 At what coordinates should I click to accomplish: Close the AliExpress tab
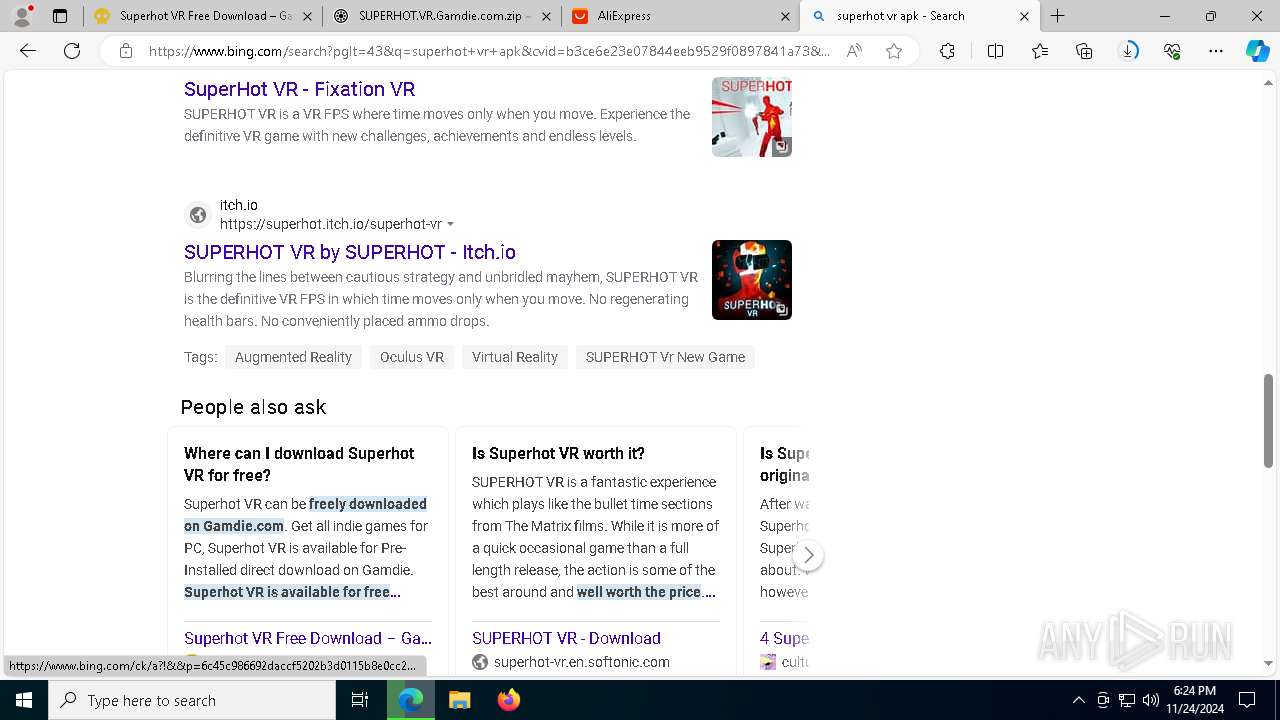tap(785, 16)
